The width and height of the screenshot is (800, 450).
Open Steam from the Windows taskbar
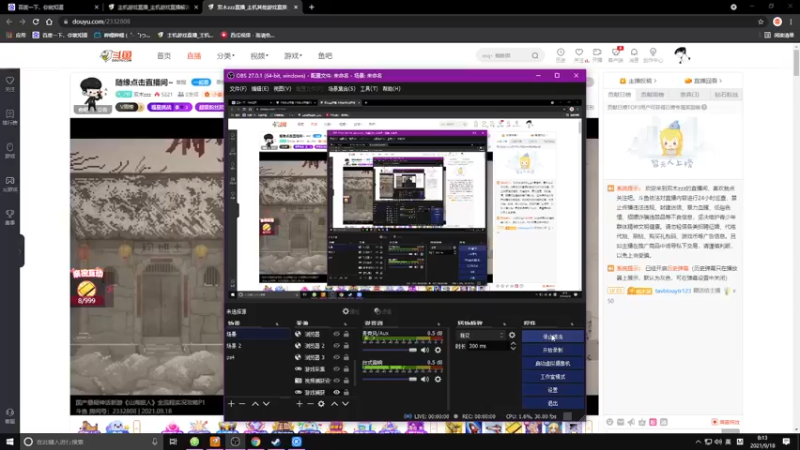coord(276,442)
